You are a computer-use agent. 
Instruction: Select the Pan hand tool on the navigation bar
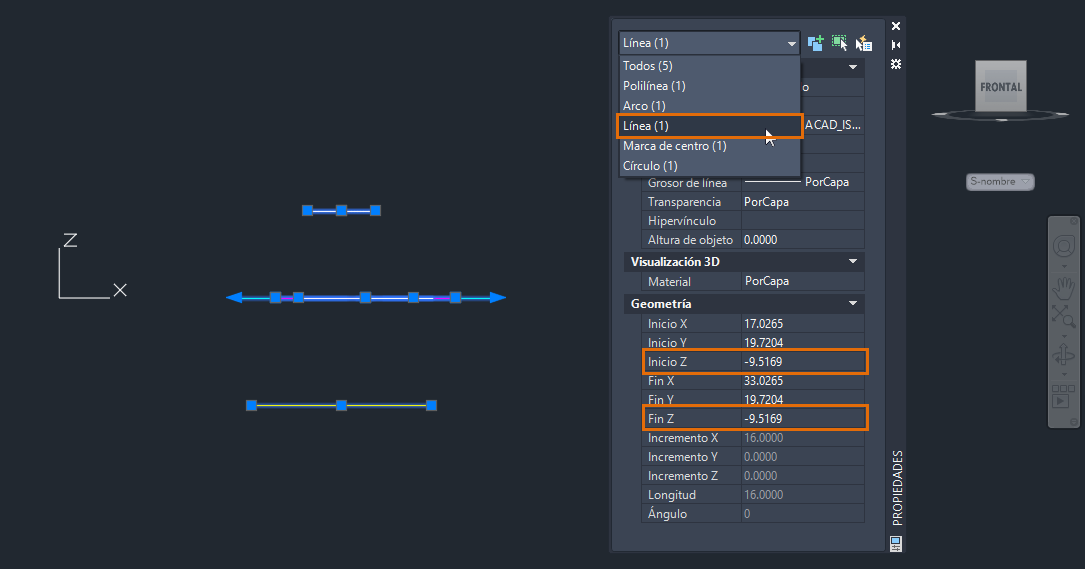click(x=1064, y=287)
